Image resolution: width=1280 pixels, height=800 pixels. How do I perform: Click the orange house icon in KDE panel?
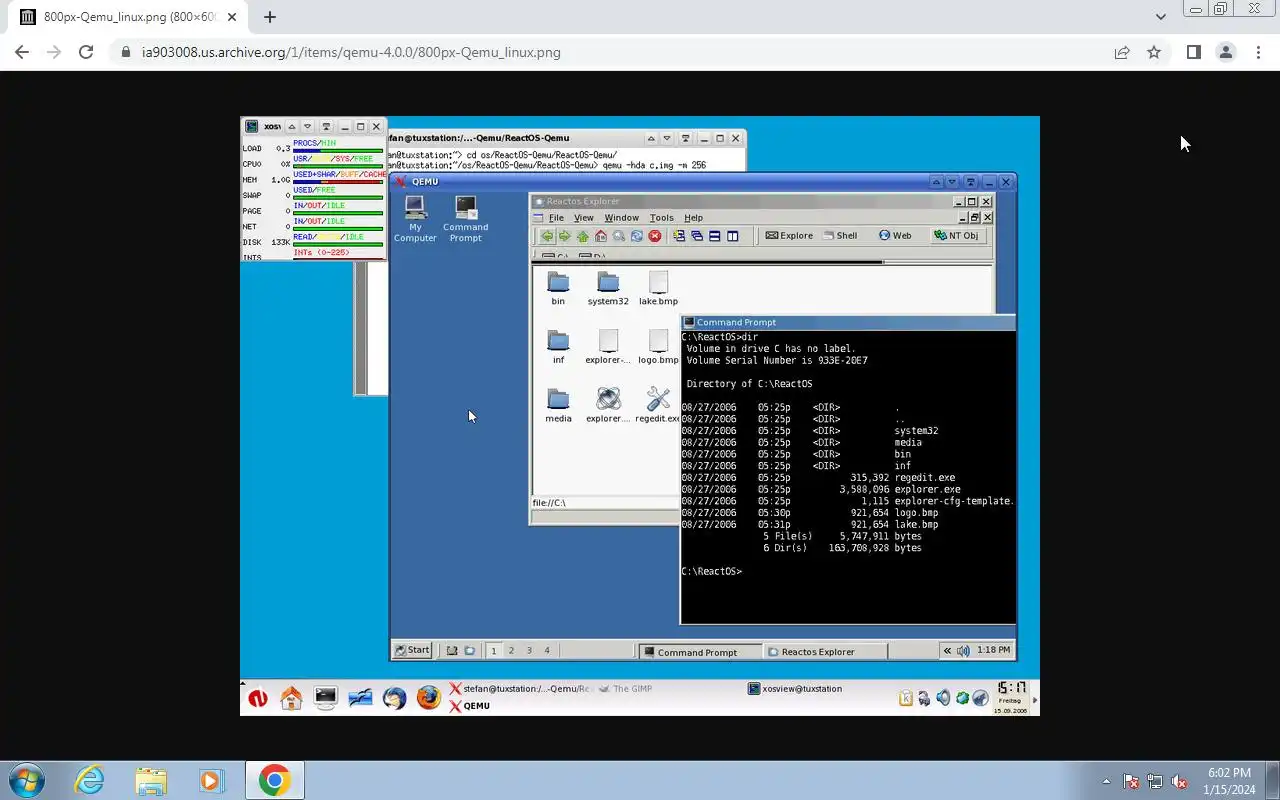291,697
